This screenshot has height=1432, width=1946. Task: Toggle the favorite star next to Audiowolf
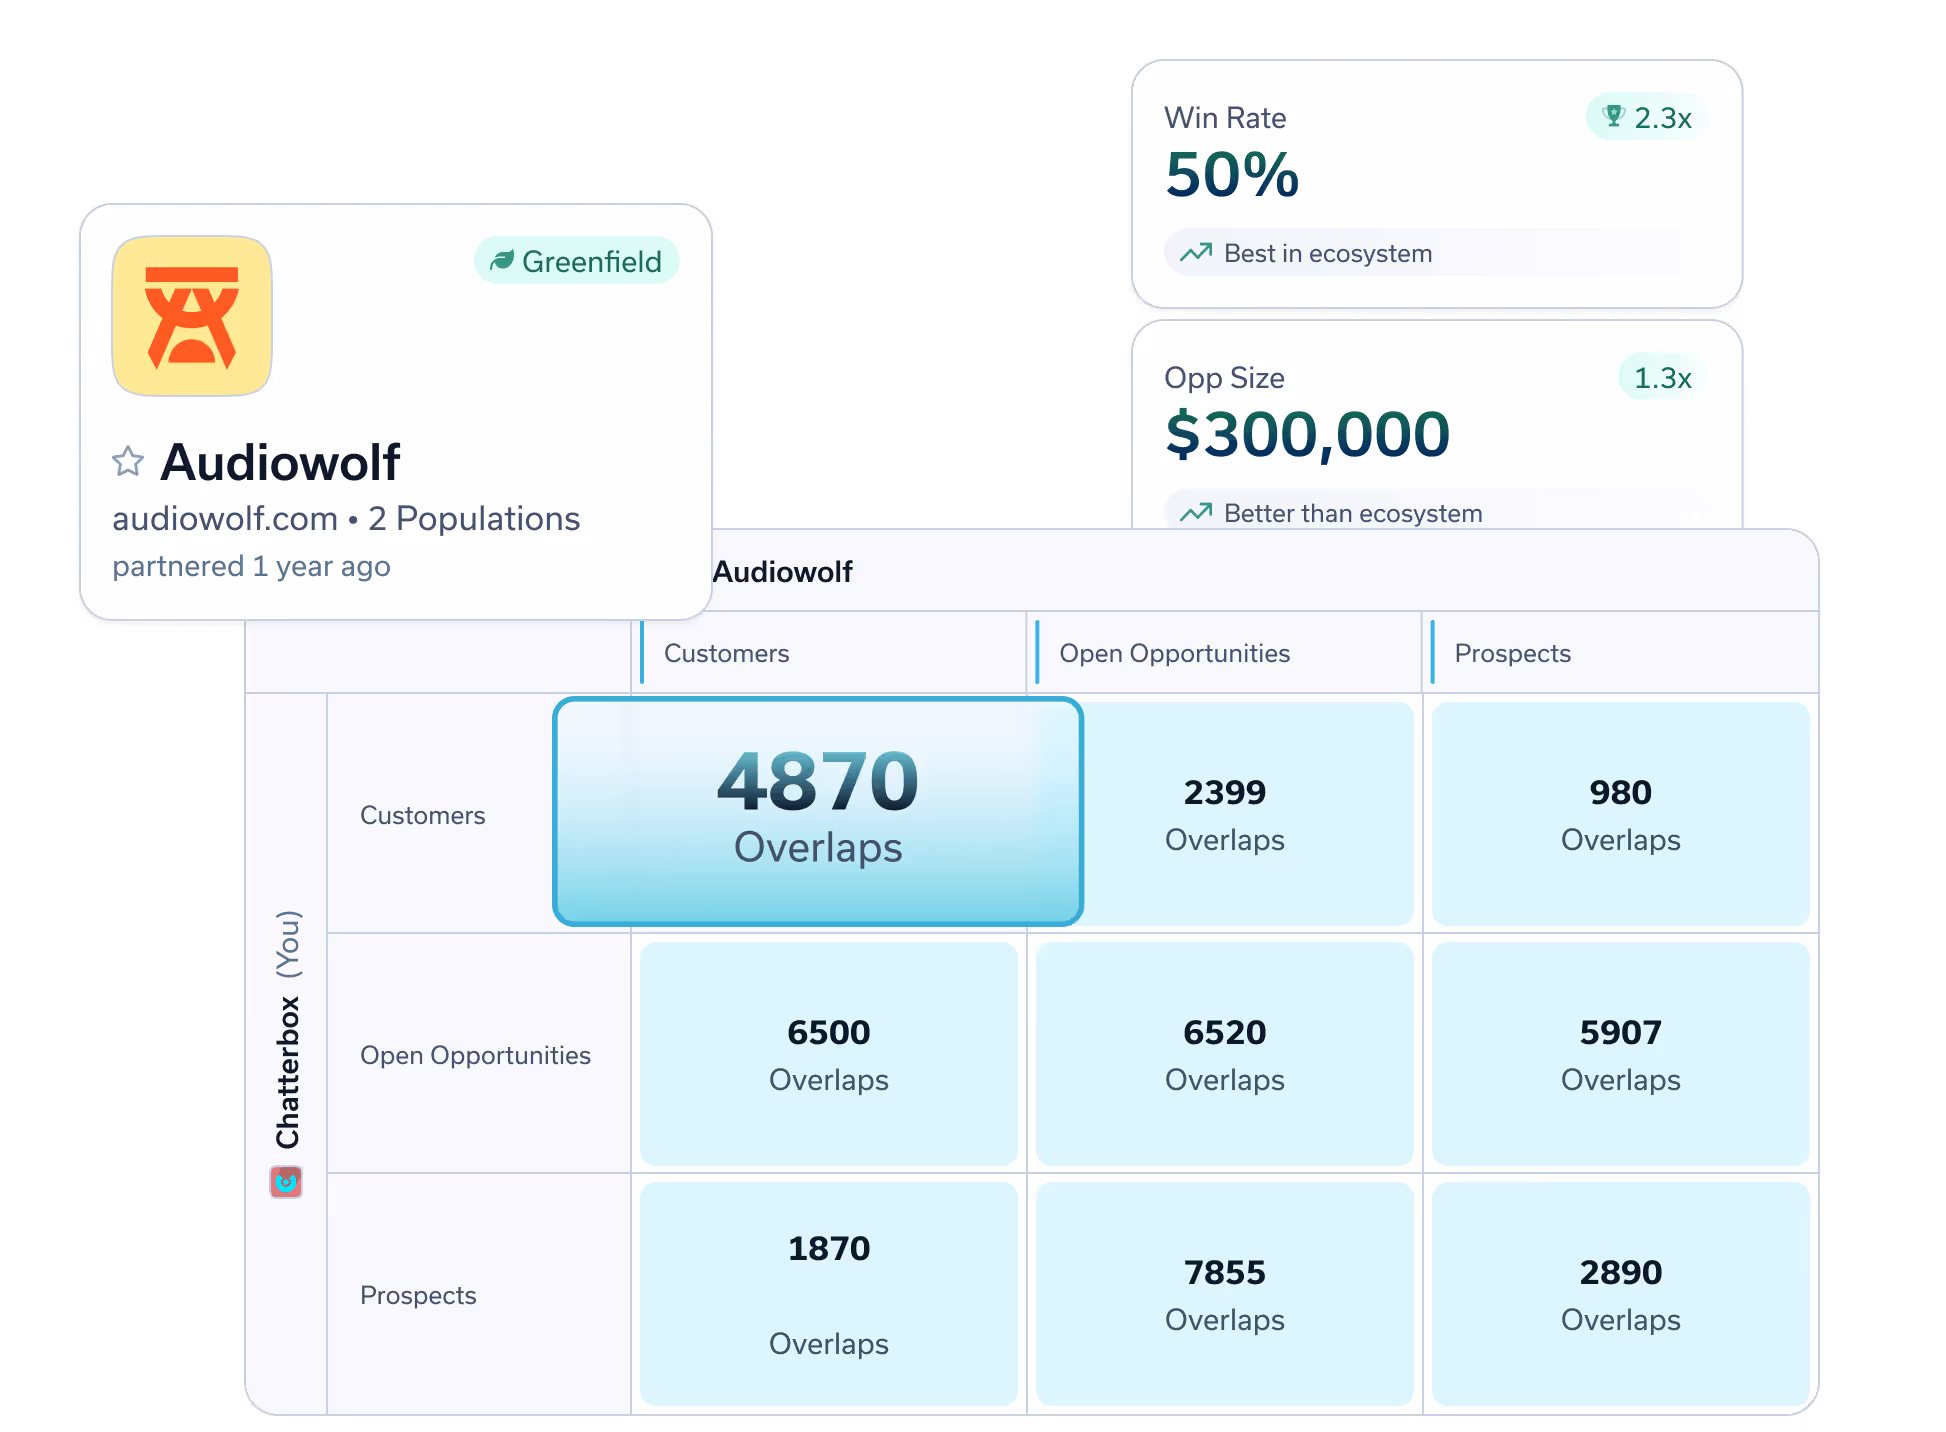coord(128,462)
